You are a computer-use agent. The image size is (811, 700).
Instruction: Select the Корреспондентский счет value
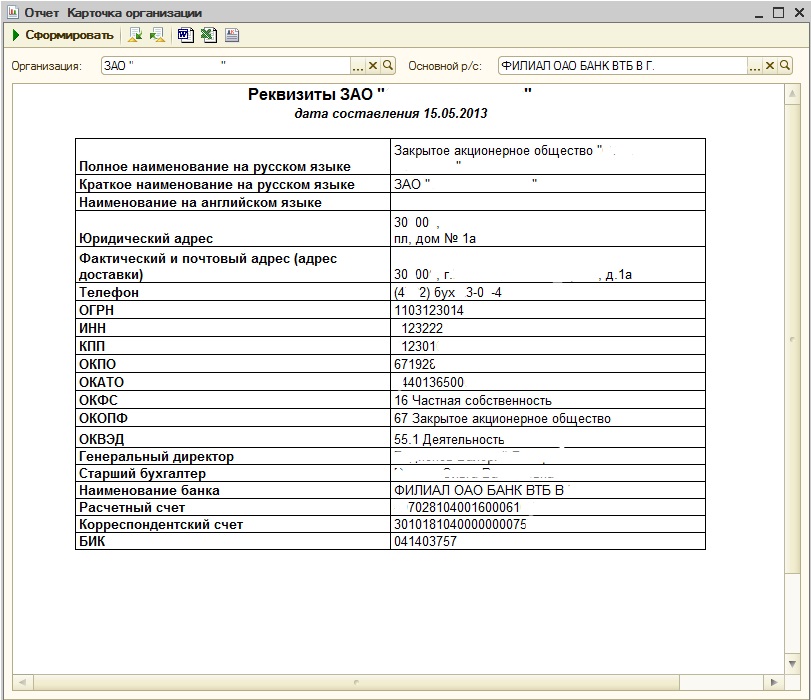[460, 525]
